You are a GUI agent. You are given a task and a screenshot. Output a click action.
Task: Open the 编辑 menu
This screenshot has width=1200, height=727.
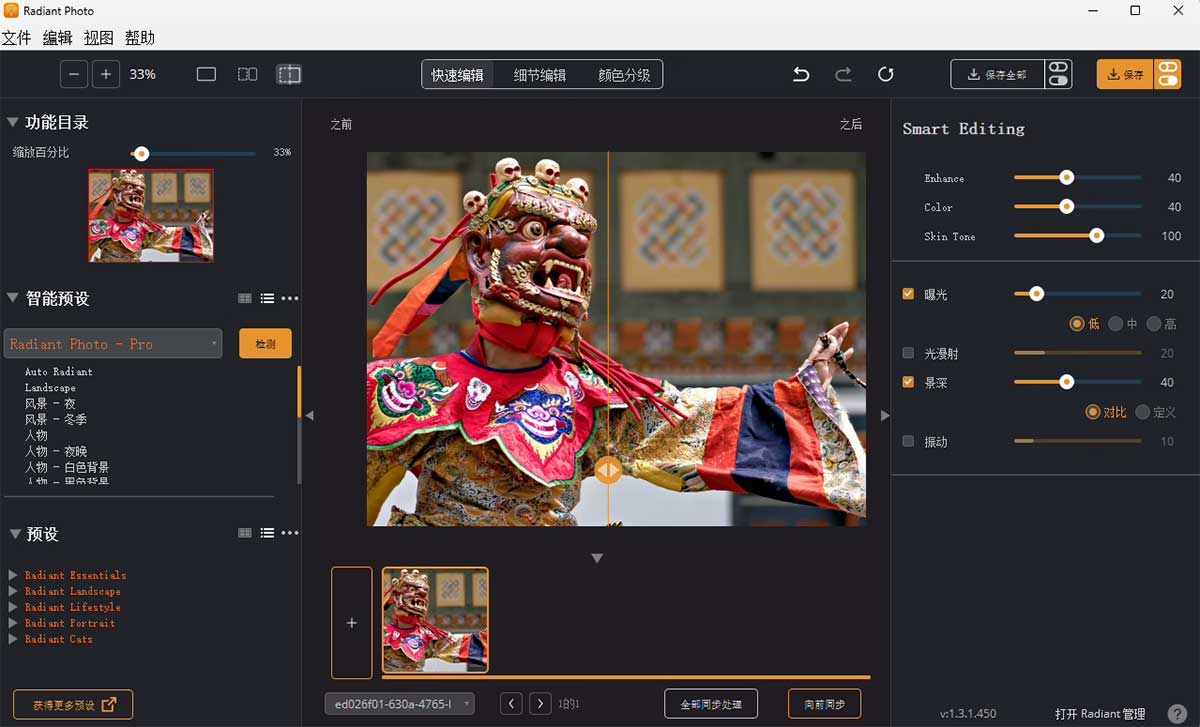[x=60, y=37]
